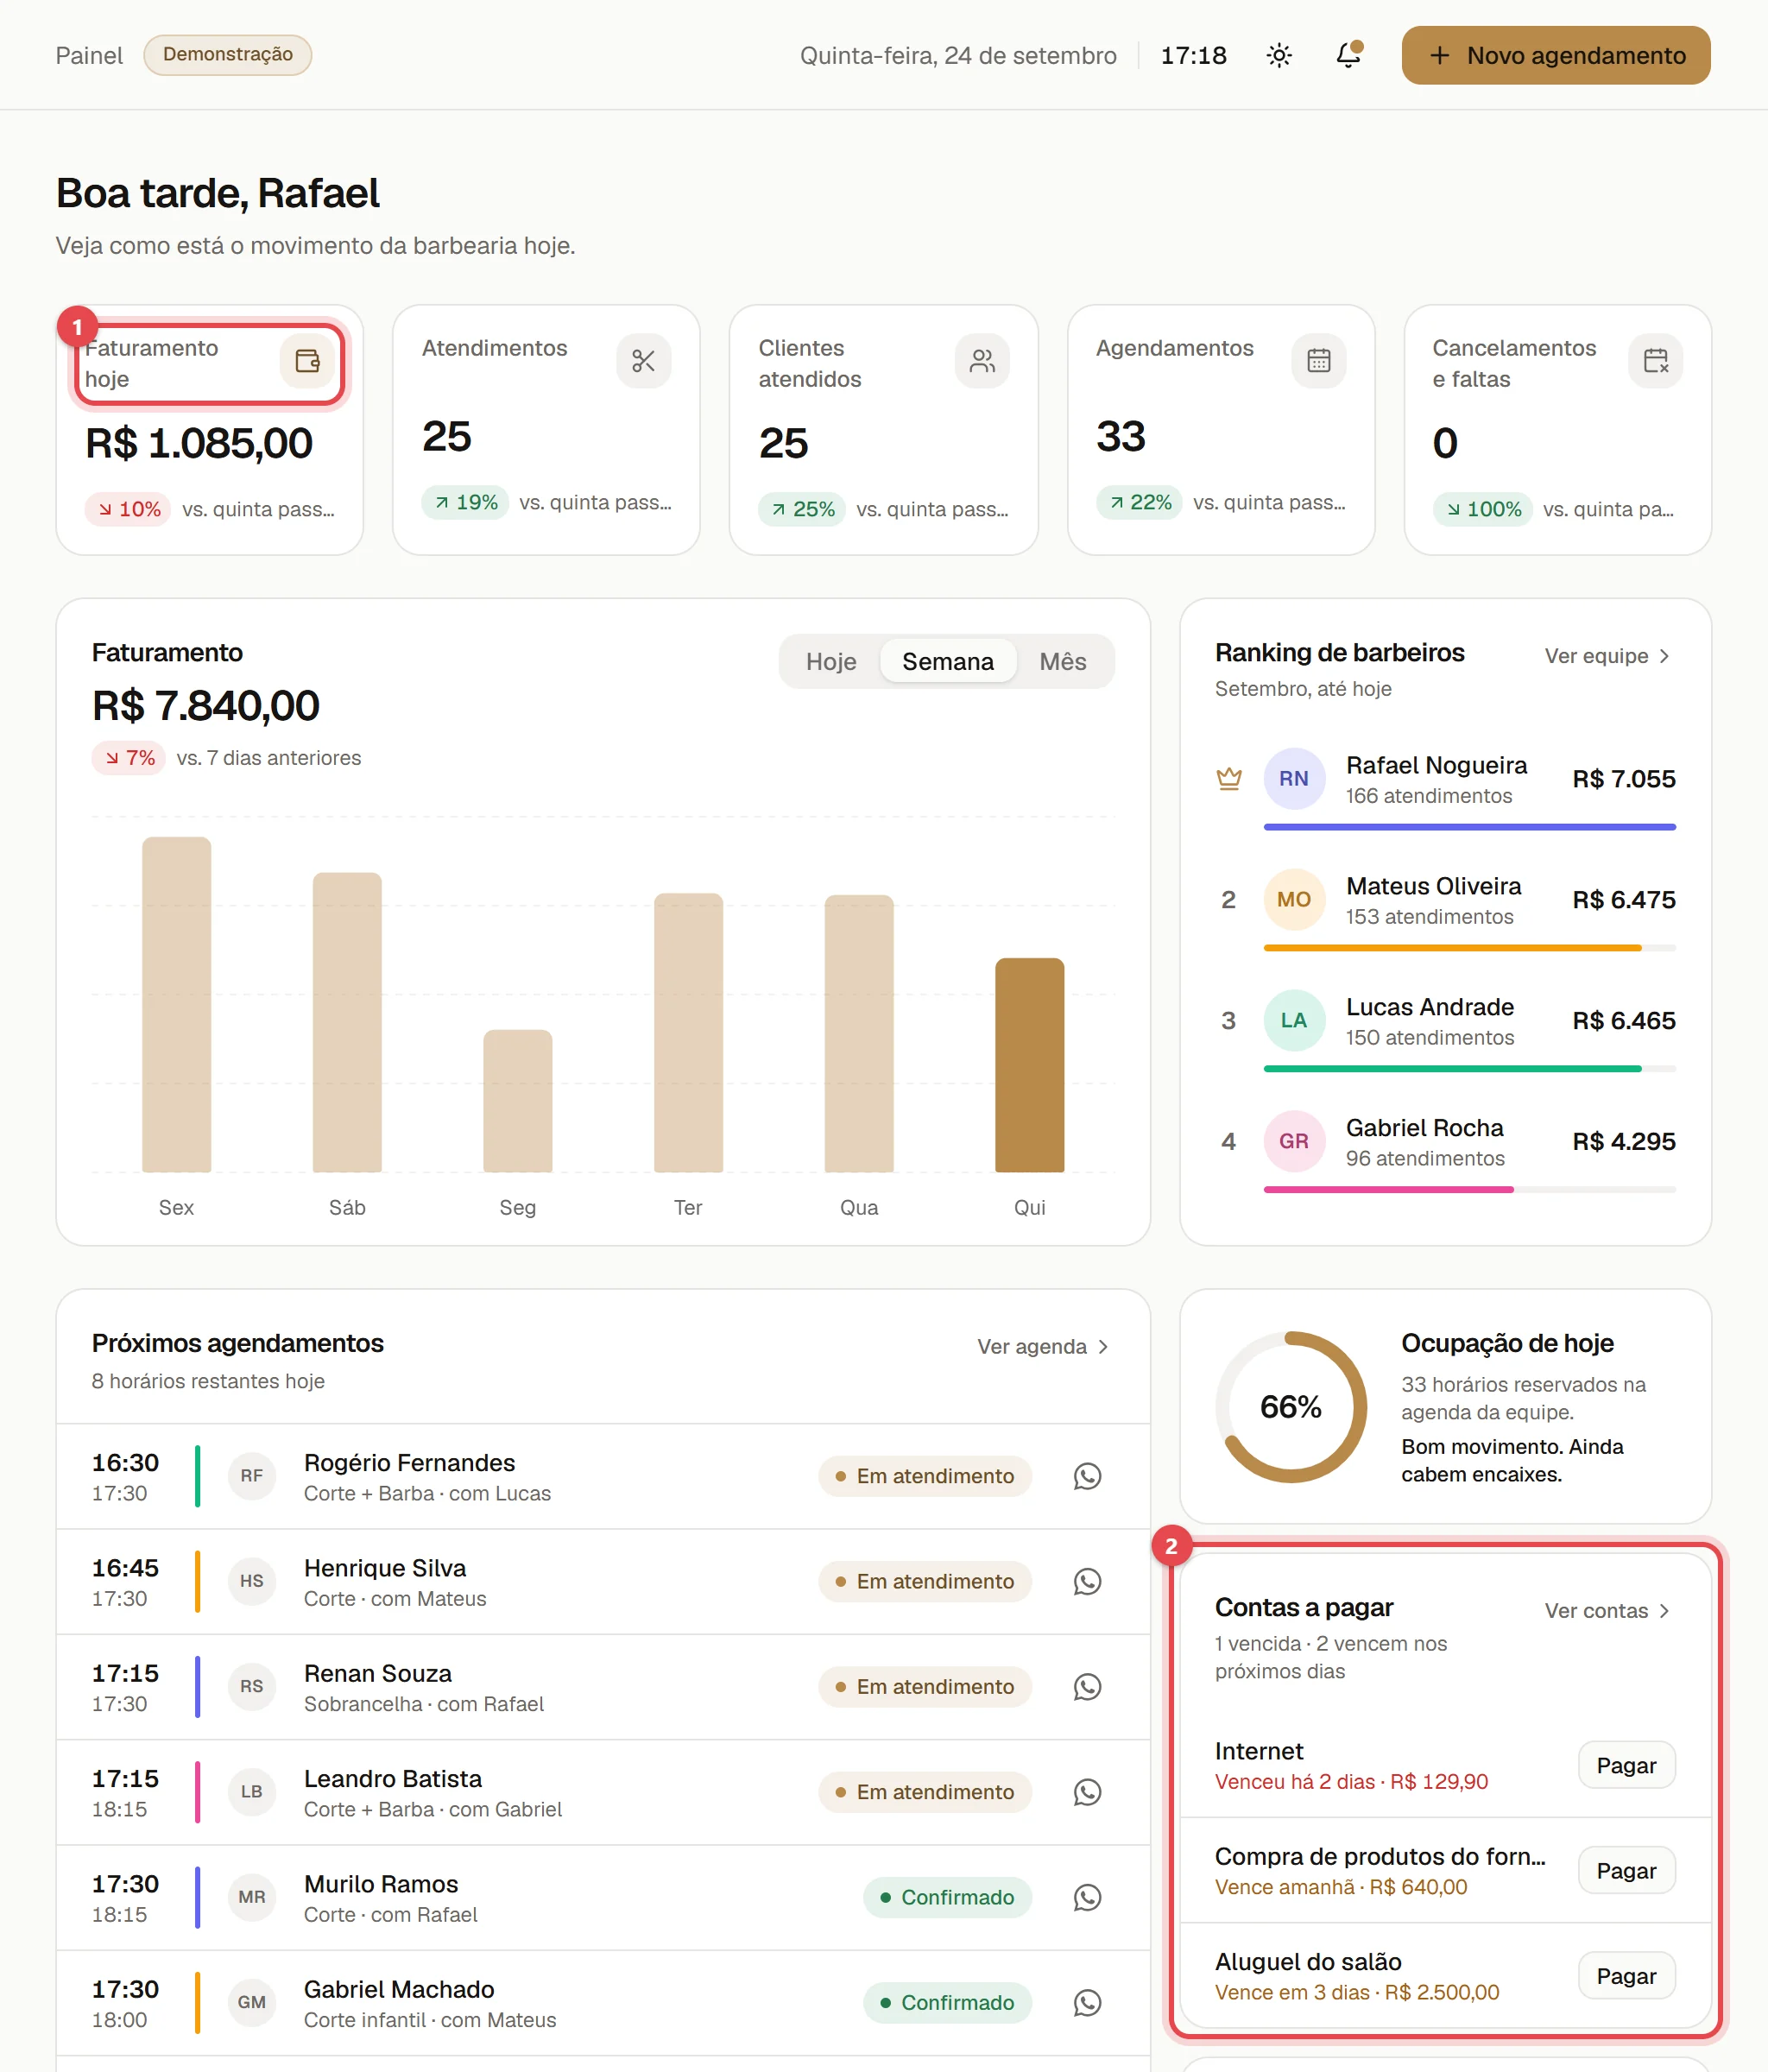The width and height of the screenshot is (1768, 2072).
Task: Pay the Internet bill
Action: pyautogui.click(x=1626, y=1766)
